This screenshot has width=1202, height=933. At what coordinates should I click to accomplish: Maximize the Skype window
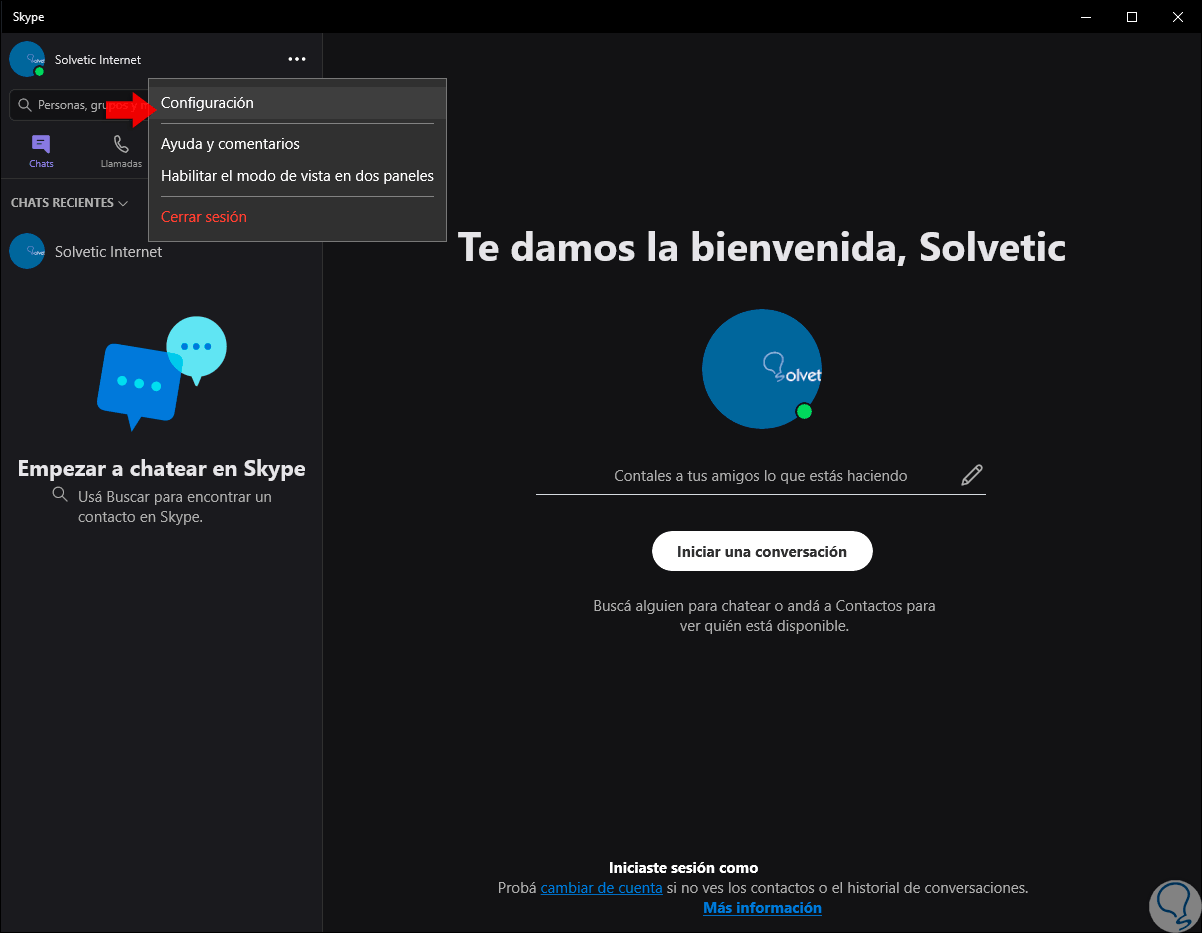click(x=1132, y=17)
